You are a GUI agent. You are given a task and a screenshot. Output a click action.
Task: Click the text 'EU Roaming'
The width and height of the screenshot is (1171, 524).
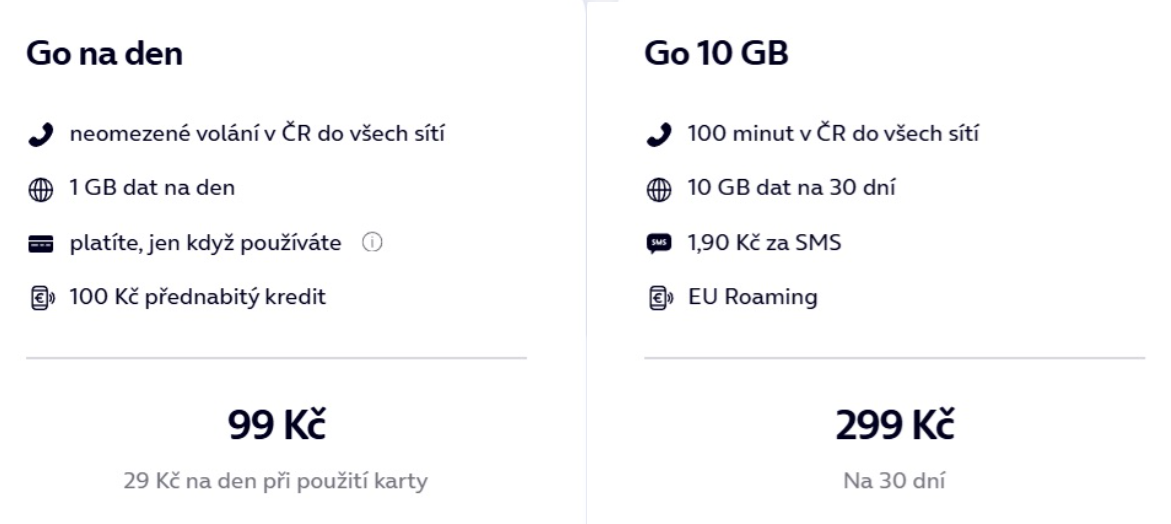coord(753,297)
